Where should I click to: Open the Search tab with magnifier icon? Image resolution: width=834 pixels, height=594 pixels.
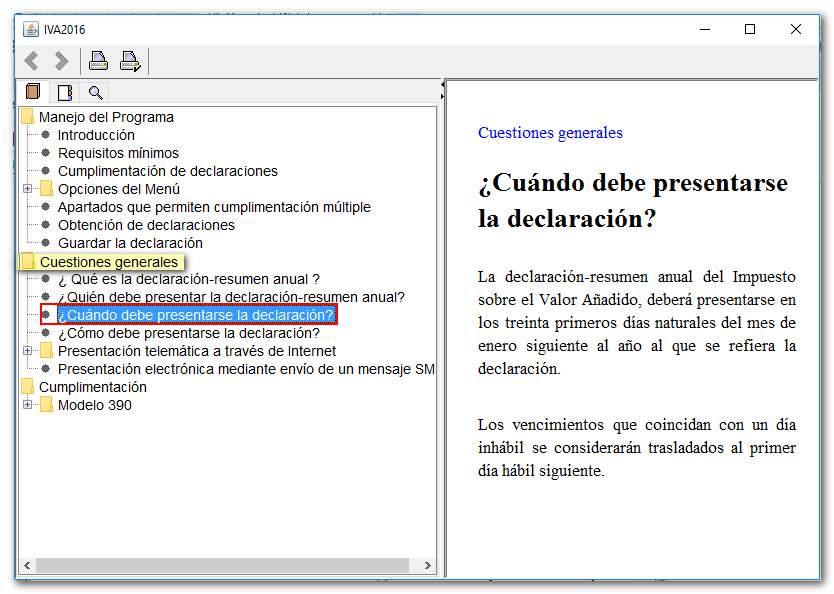[95, 93]
